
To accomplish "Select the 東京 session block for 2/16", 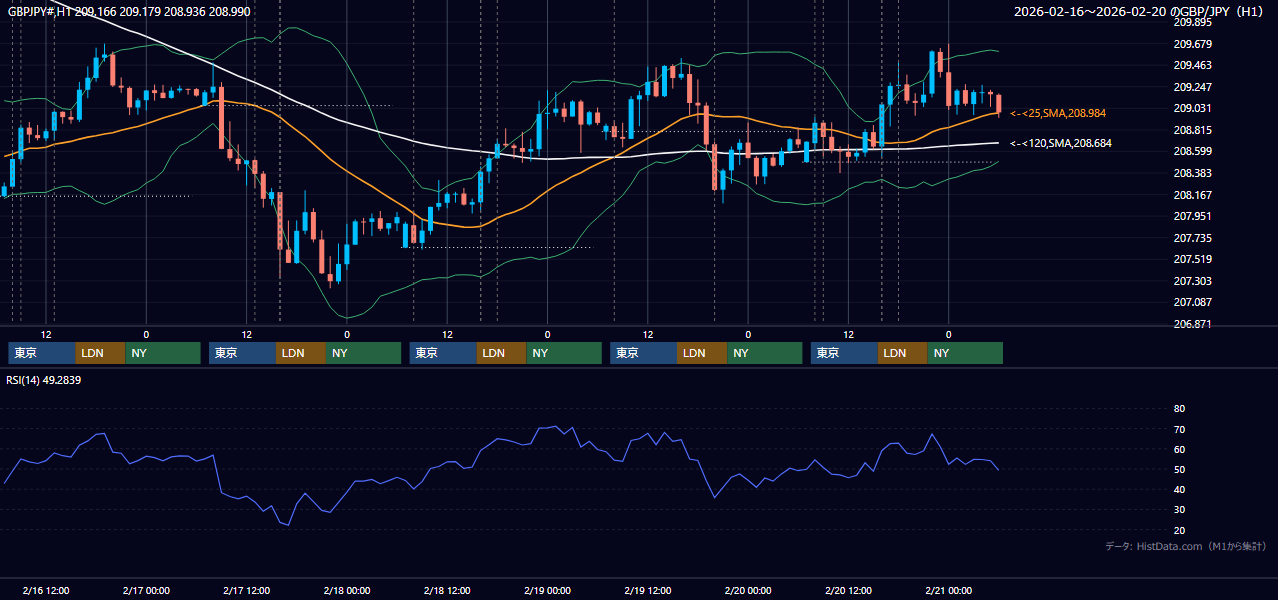I will (x=41, y=353).
